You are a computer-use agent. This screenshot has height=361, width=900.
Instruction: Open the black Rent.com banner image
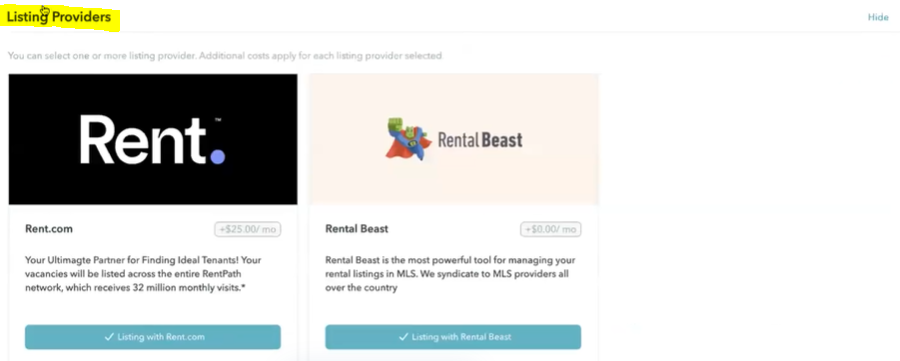pos(153,139)
